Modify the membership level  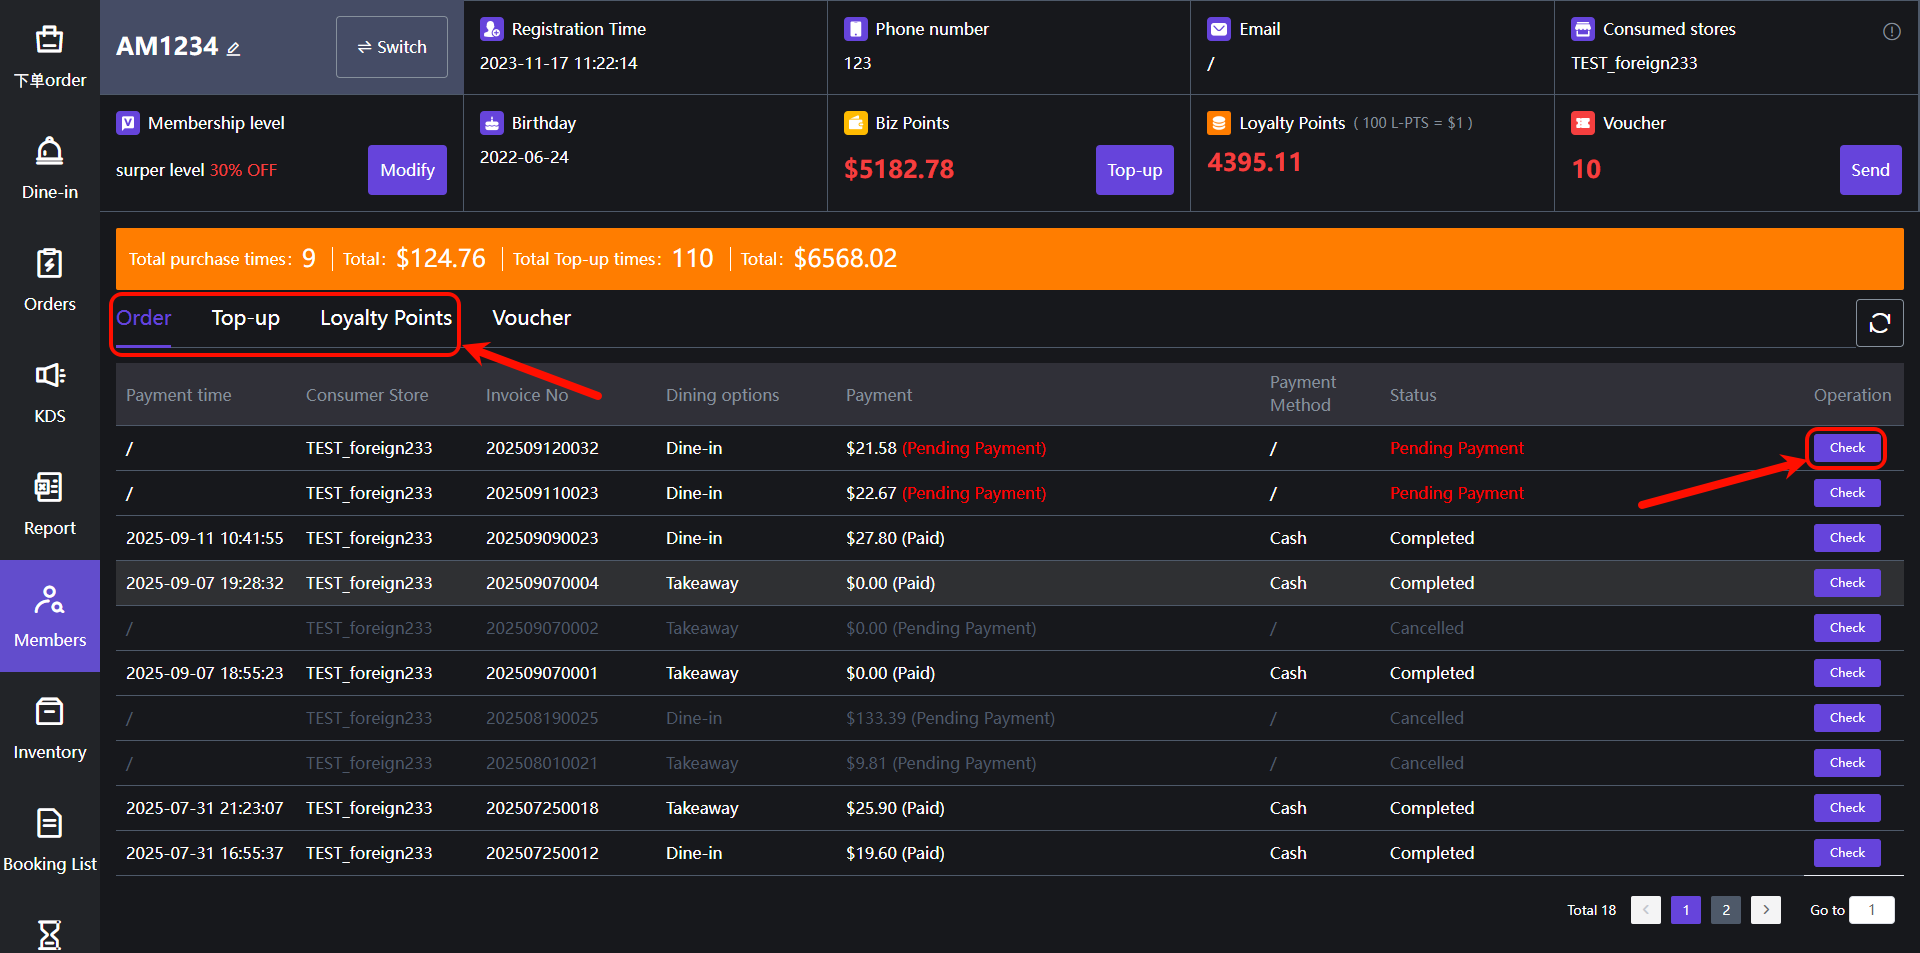(x=407, y=170)
